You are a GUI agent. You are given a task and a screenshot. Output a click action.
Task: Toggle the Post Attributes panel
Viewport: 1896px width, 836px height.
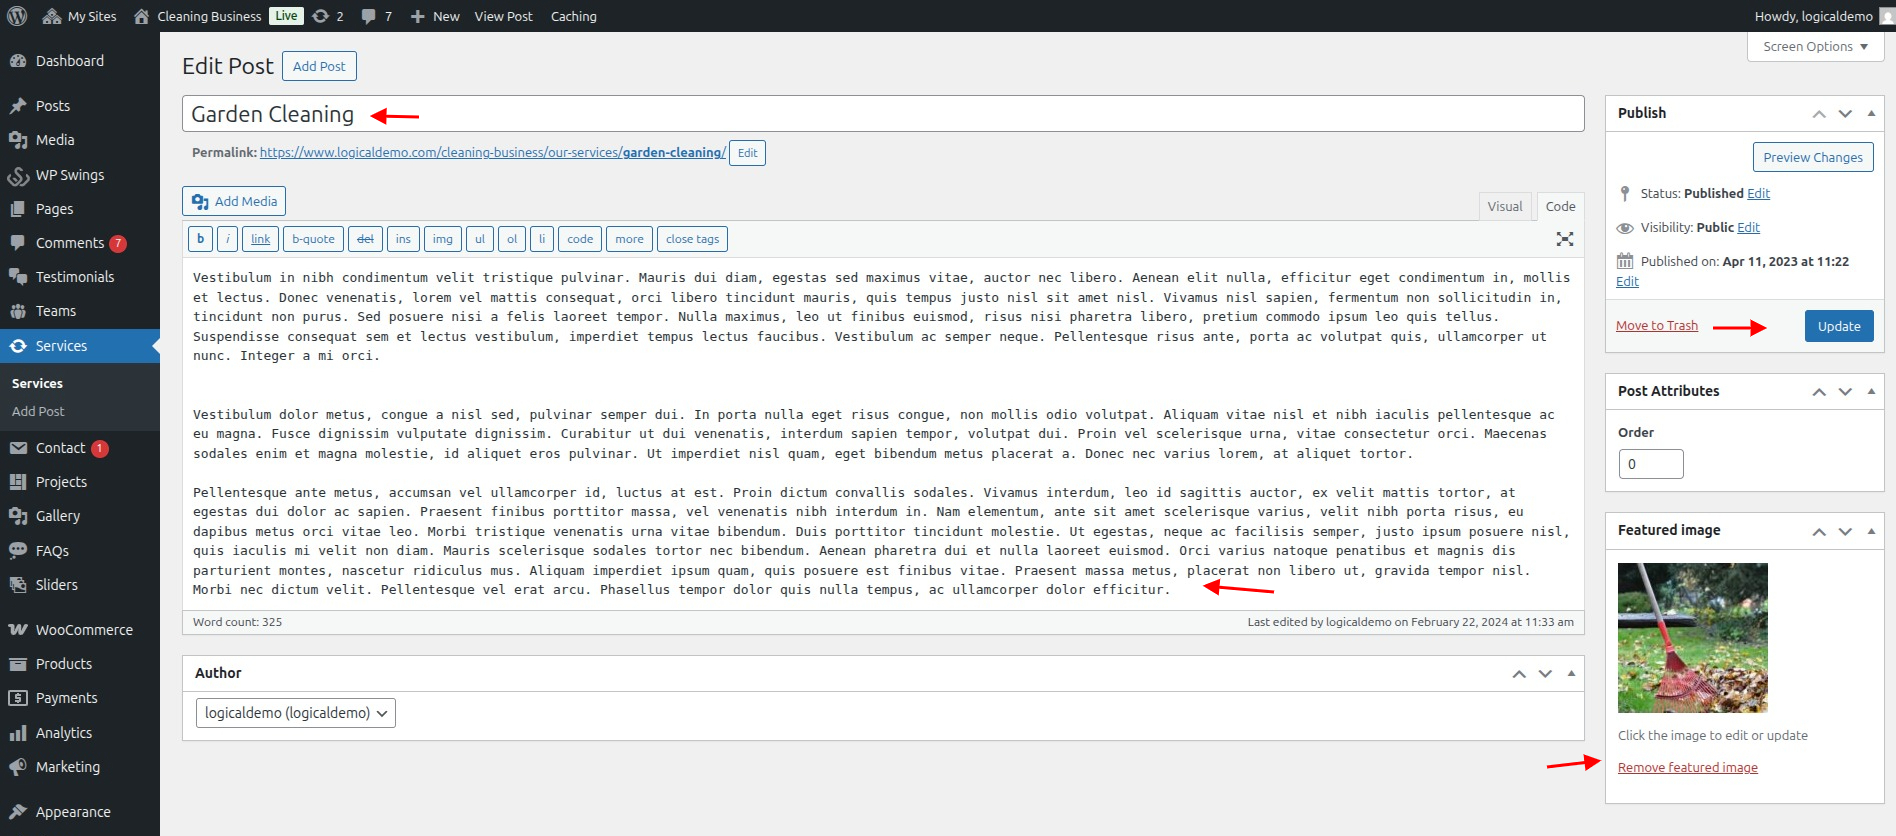click(1871, 391)
